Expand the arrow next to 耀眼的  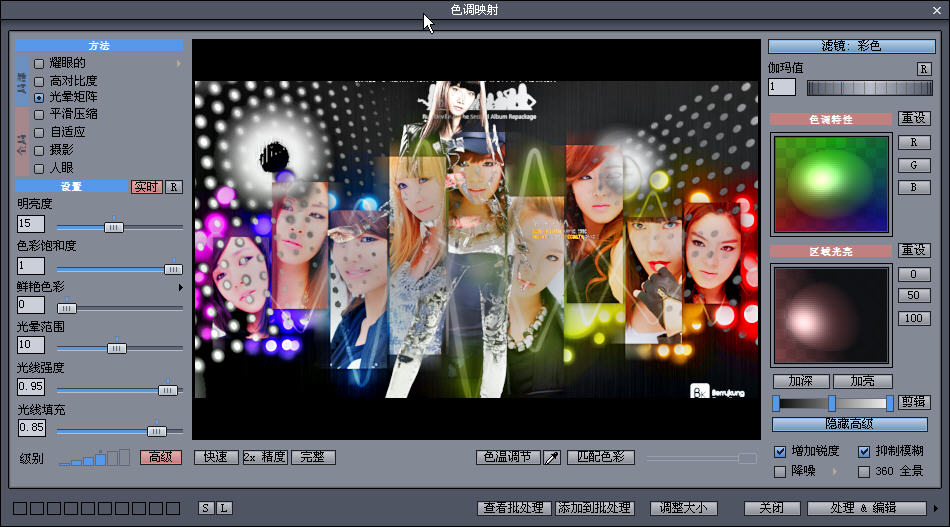pyautogui.click(x=179, y=63)
